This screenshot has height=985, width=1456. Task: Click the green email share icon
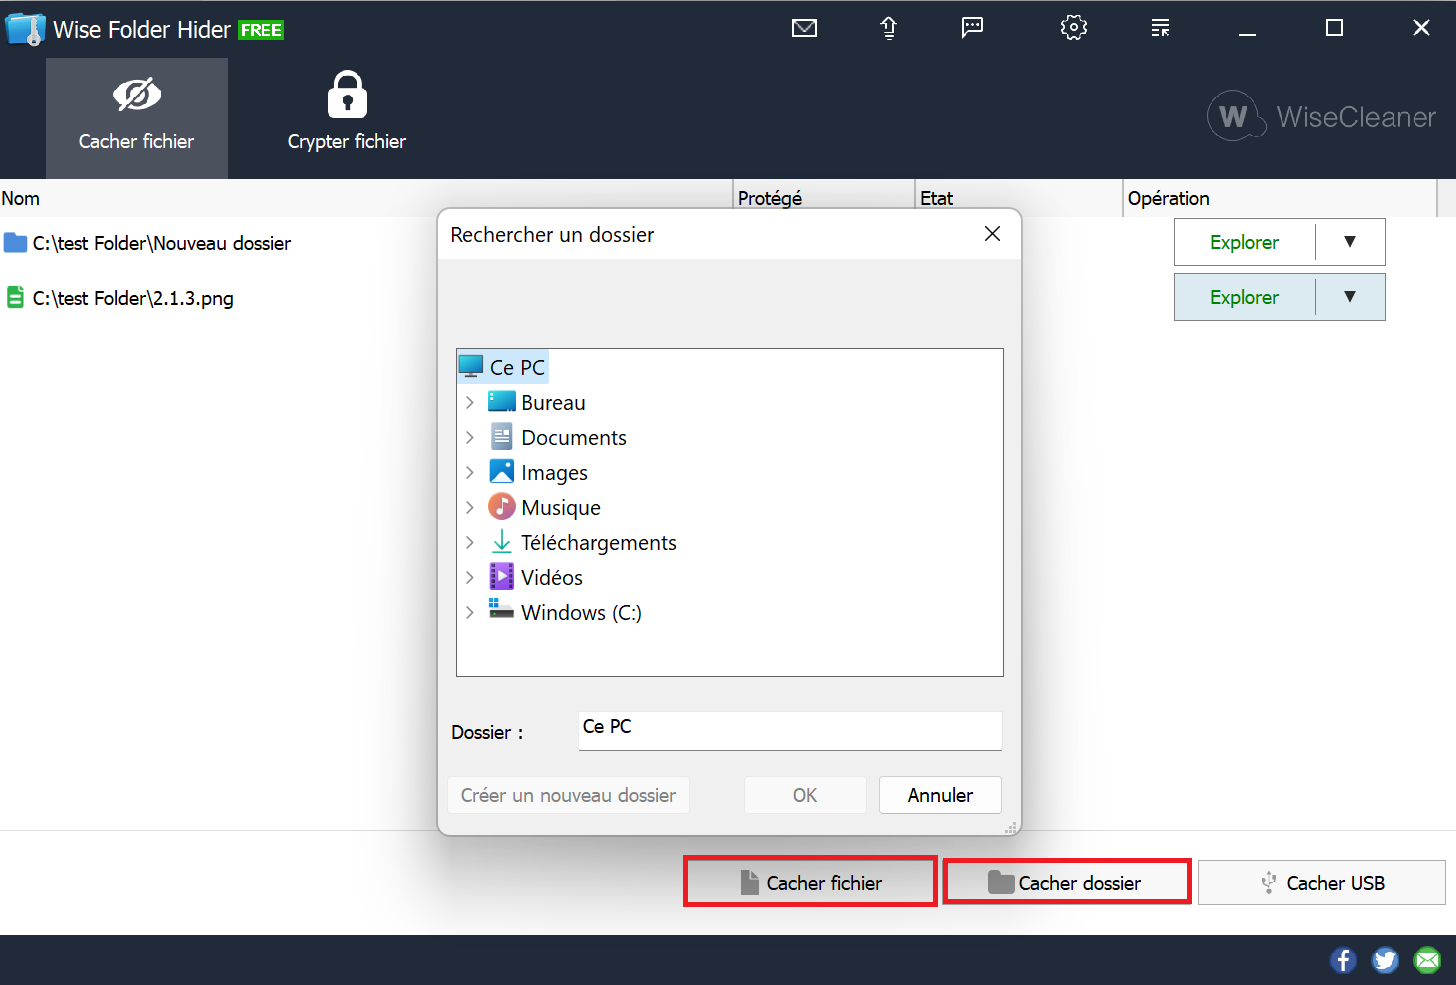pos(1427,960)
